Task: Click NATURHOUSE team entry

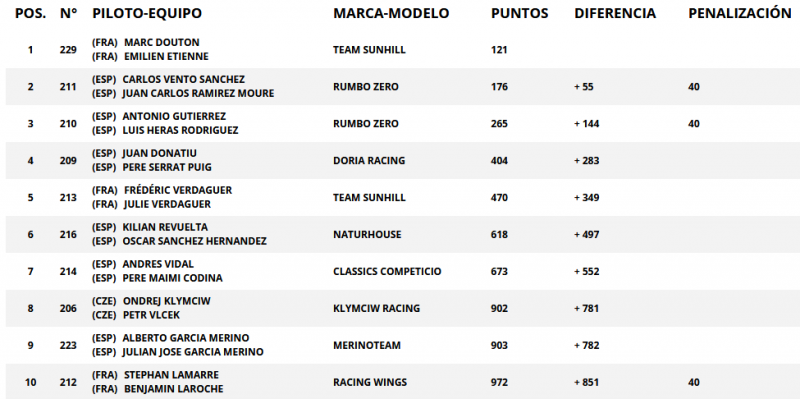Action: coord(367,235)
